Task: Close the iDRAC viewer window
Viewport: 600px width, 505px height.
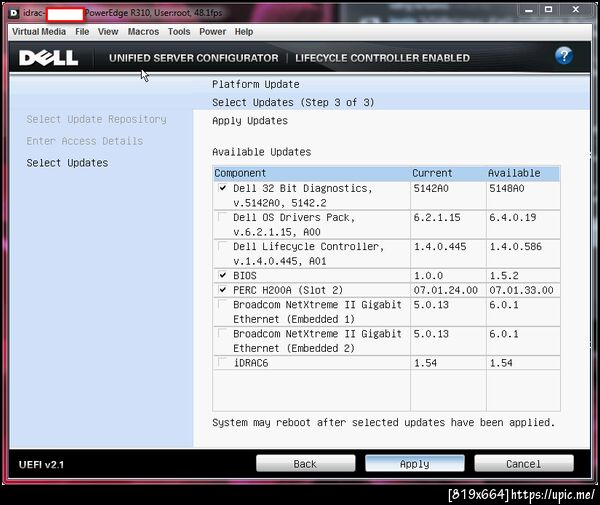Action: pyautogui.click(x=576, y=10)
